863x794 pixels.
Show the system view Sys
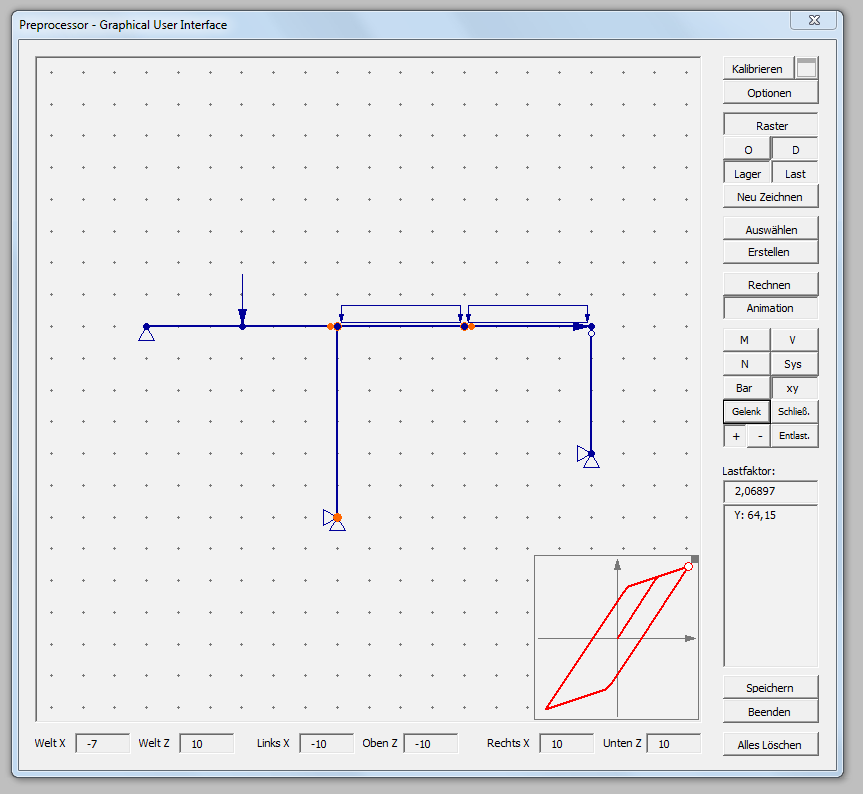pos(794,364)
